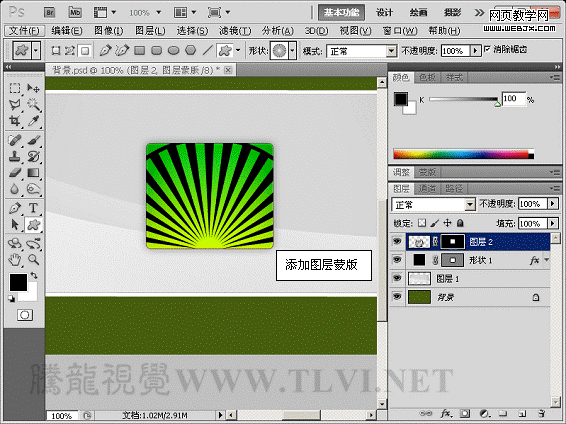Swap foreground and background colors
Viewport: 566px width, 424px height.
(34, 276)
